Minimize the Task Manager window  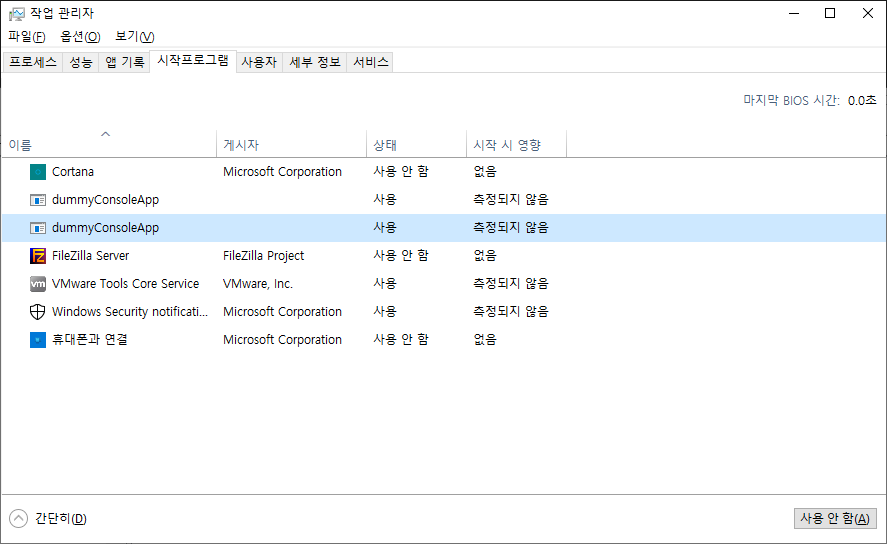[794, 13]
